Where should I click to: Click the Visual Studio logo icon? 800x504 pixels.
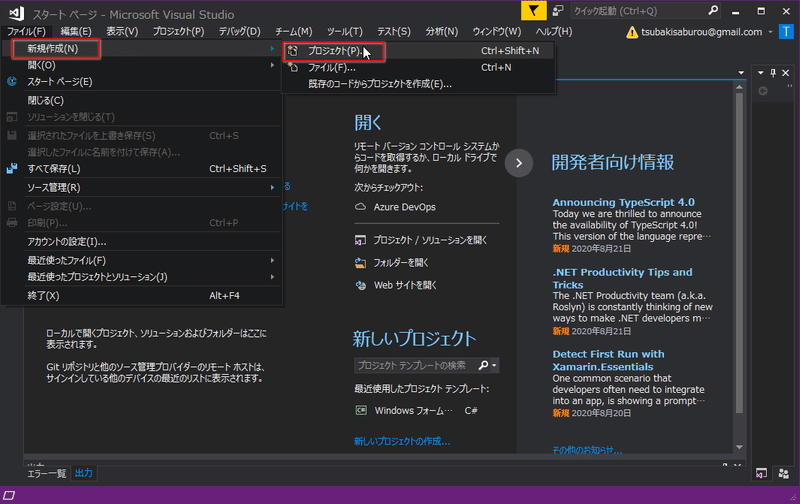coord(16,13)
